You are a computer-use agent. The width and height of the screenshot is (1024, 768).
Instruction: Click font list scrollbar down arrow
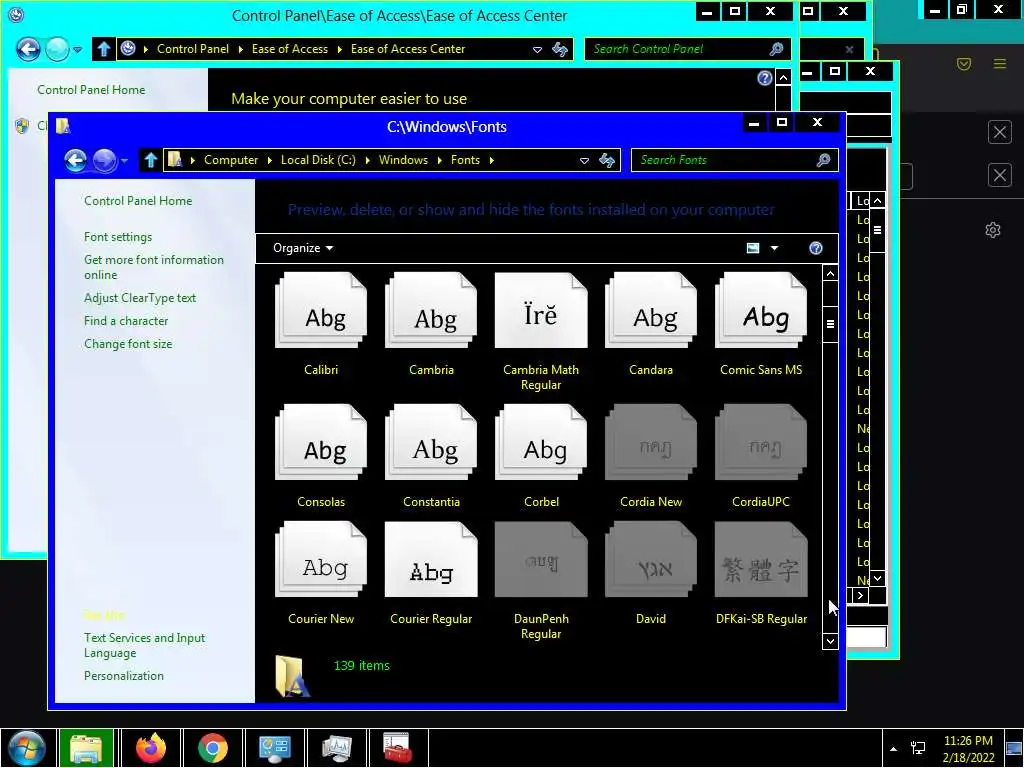point(830,641)
